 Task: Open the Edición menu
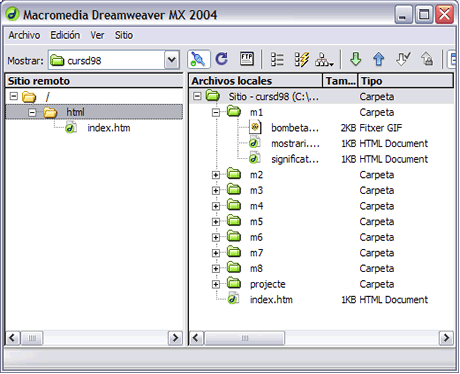[x=65, y=35]
